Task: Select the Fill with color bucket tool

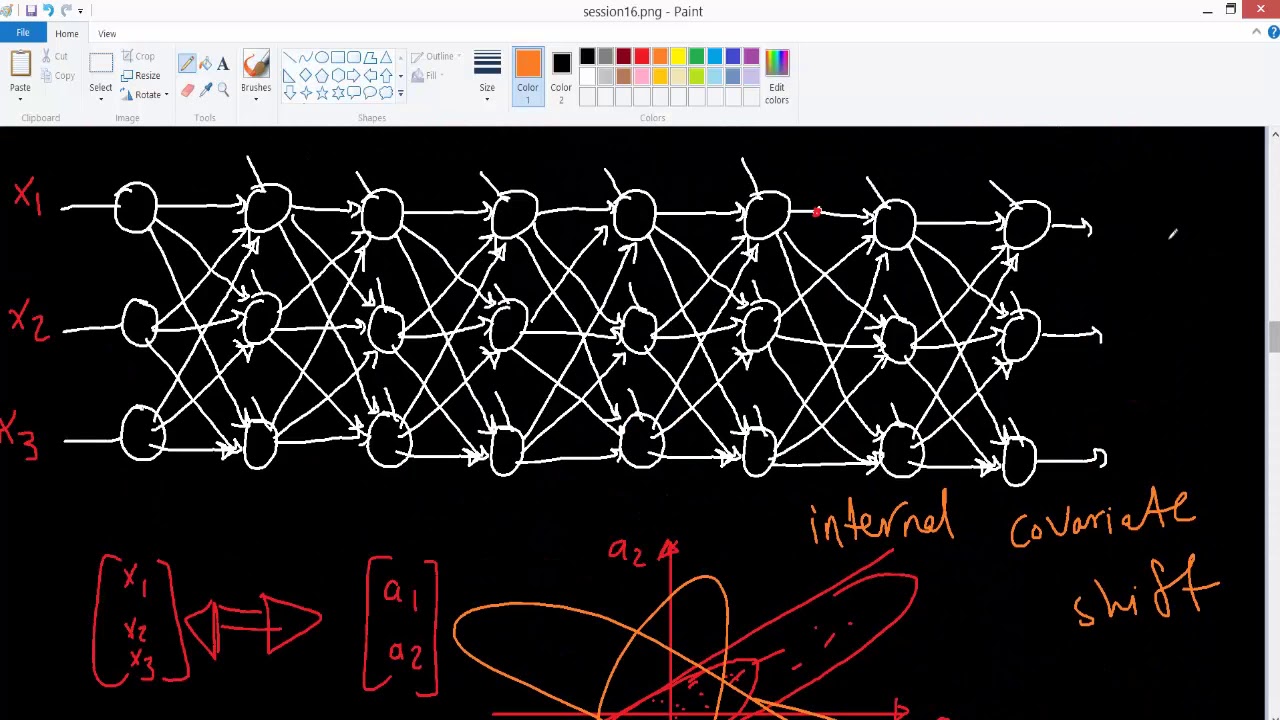Action: pyautogui.click(x=205, y=64)
